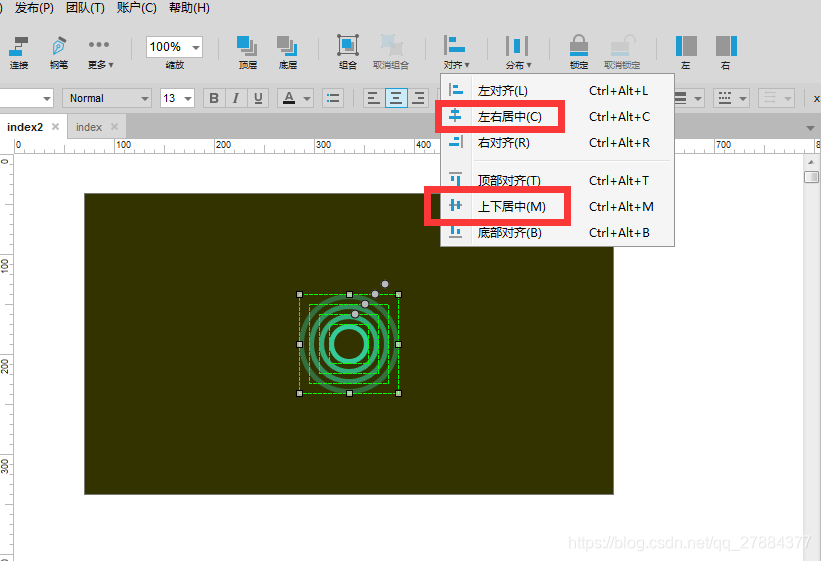Click the bottom-right resize handle of selection
Screen dimensions: 821x561
pos(398,393)
